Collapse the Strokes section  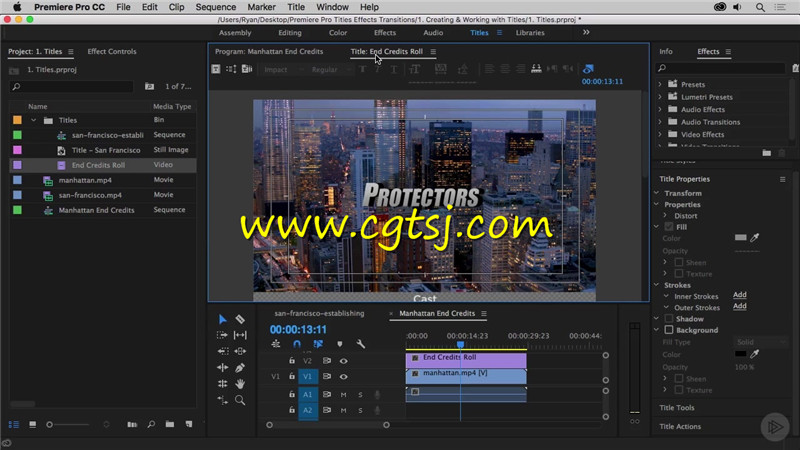(657, 285)
